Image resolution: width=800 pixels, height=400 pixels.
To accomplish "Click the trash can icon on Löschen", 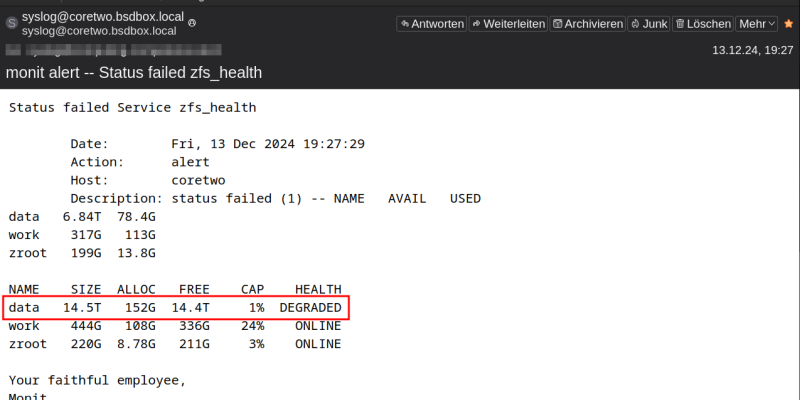I will (x=680, y=23).
